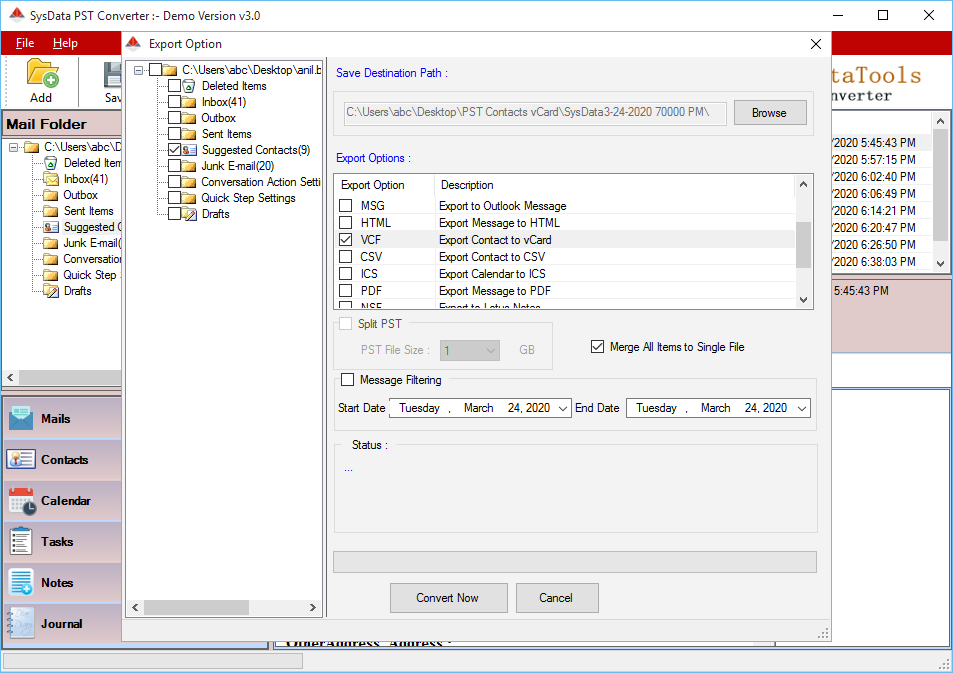Close the Export Option dialog

(x=816, y=44)
